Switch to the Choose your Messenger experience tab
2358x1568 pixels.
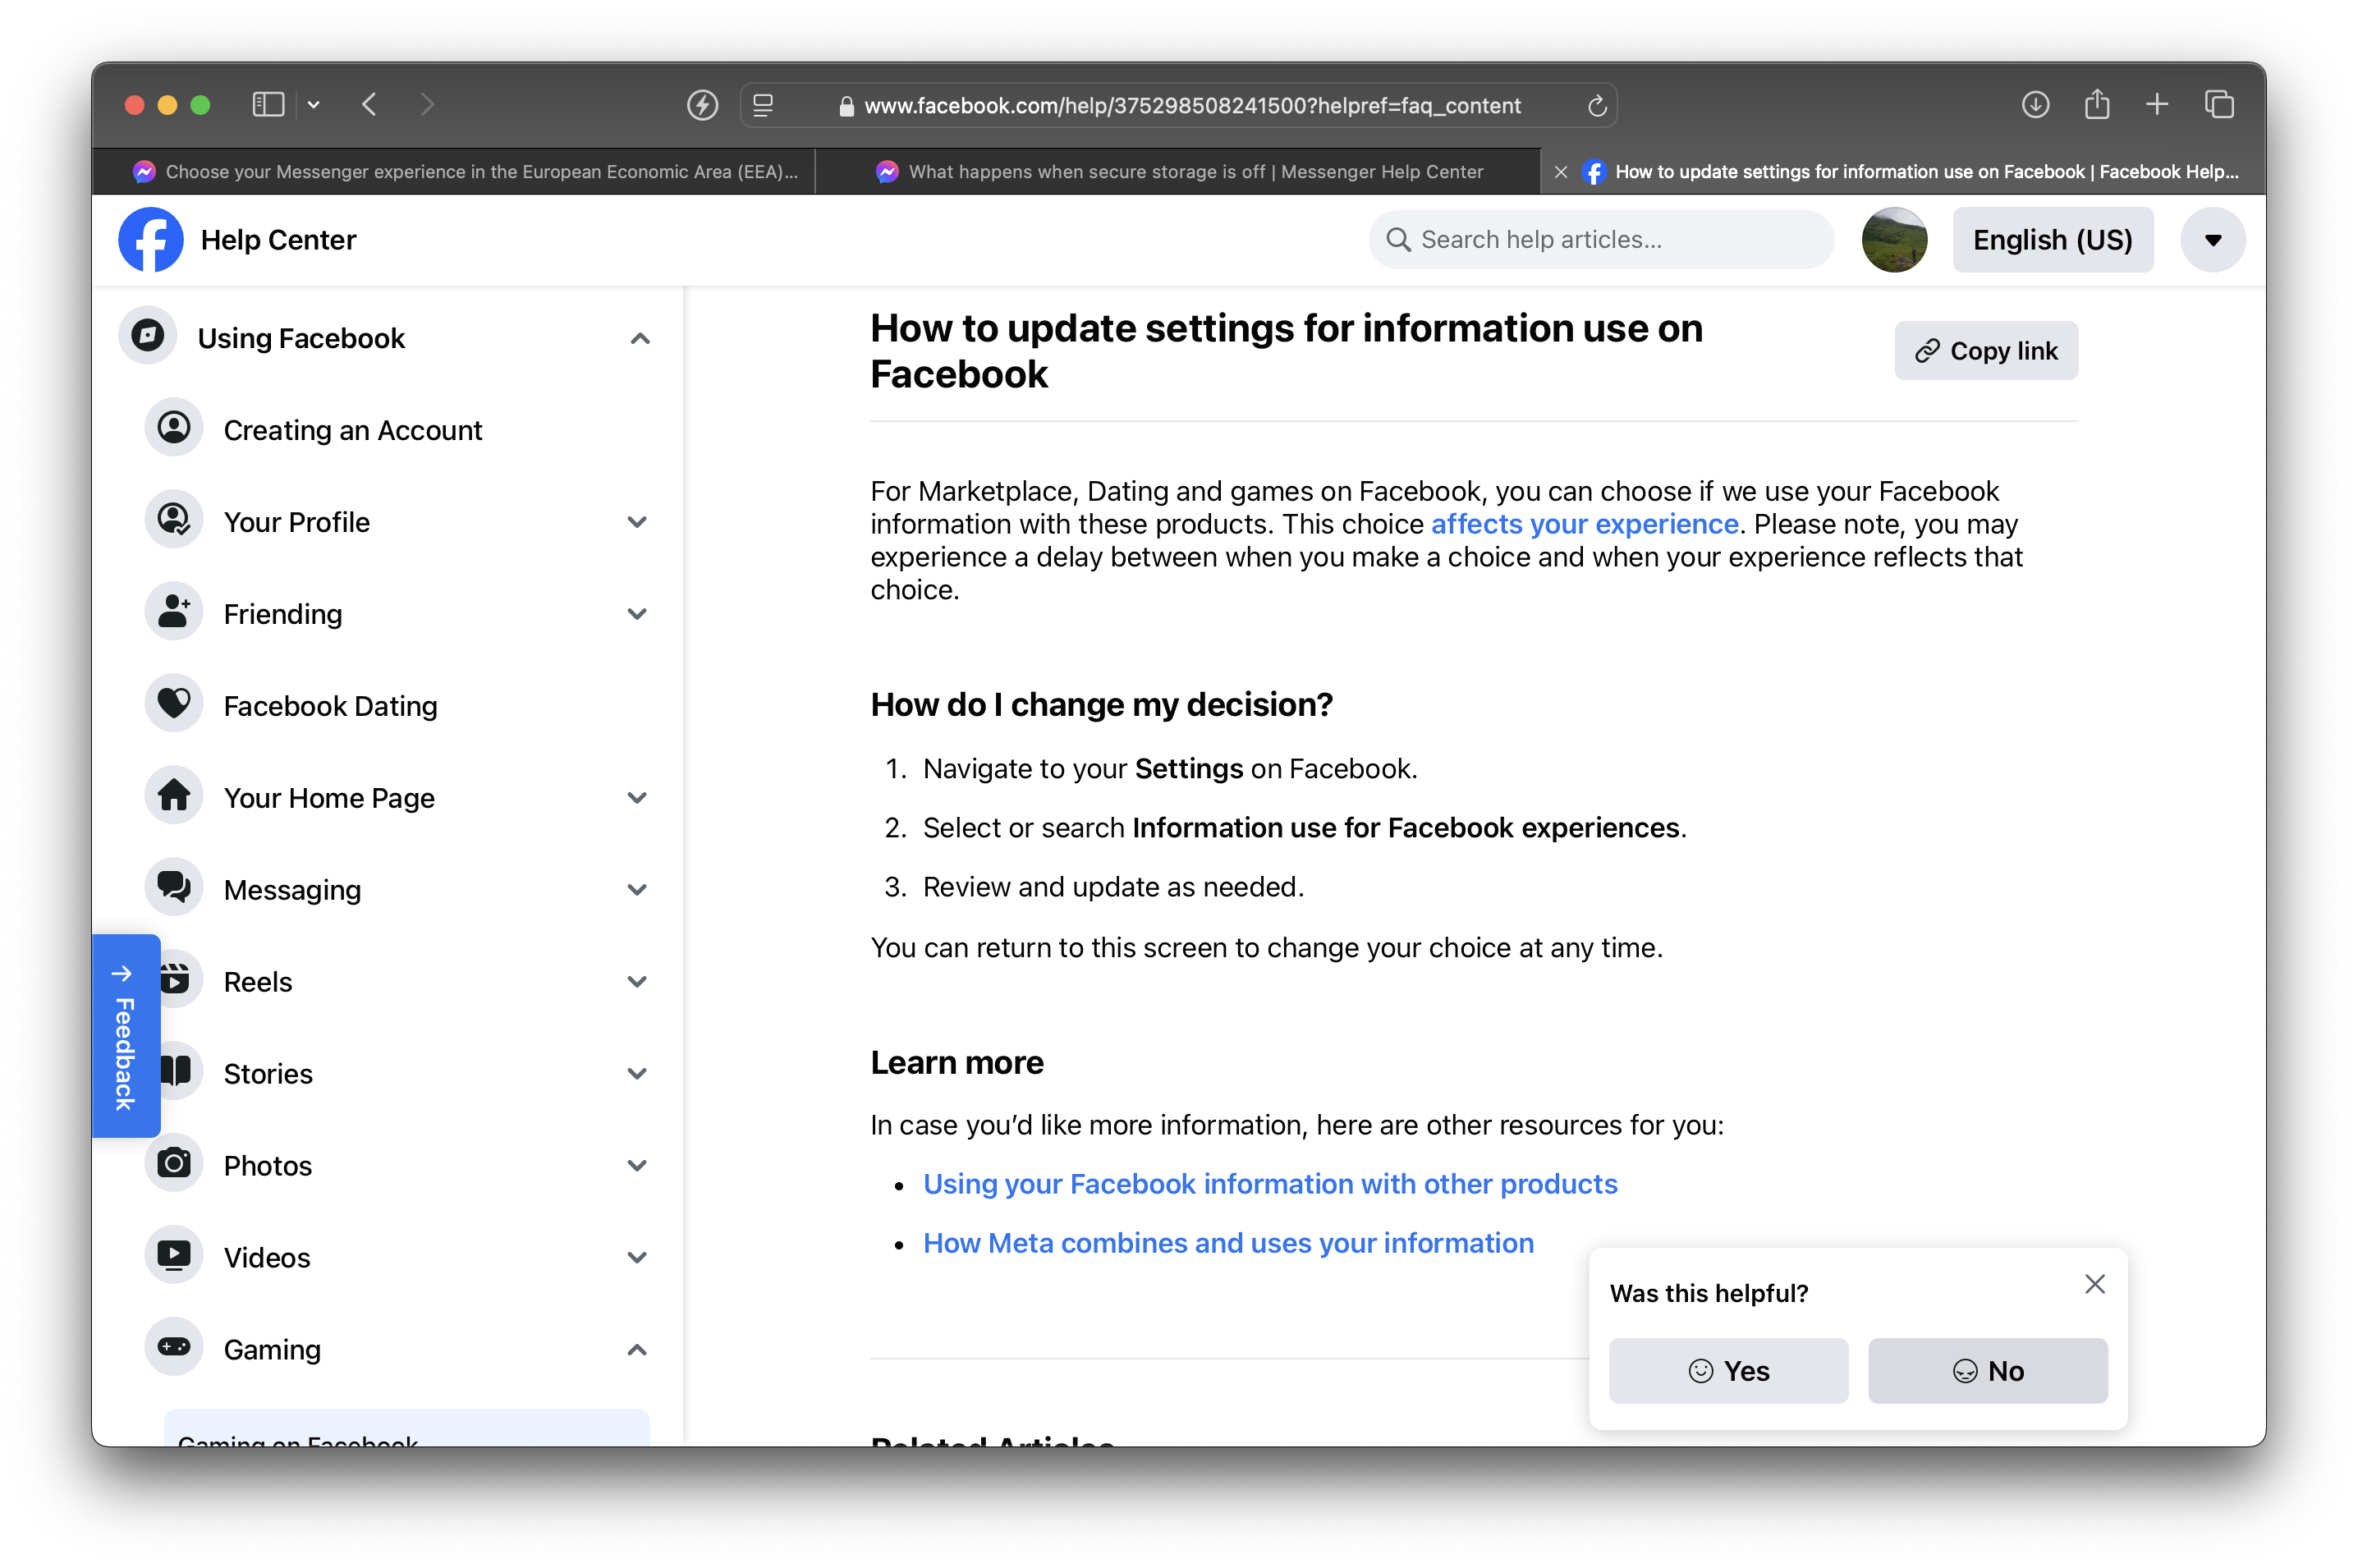pos(455,172)
